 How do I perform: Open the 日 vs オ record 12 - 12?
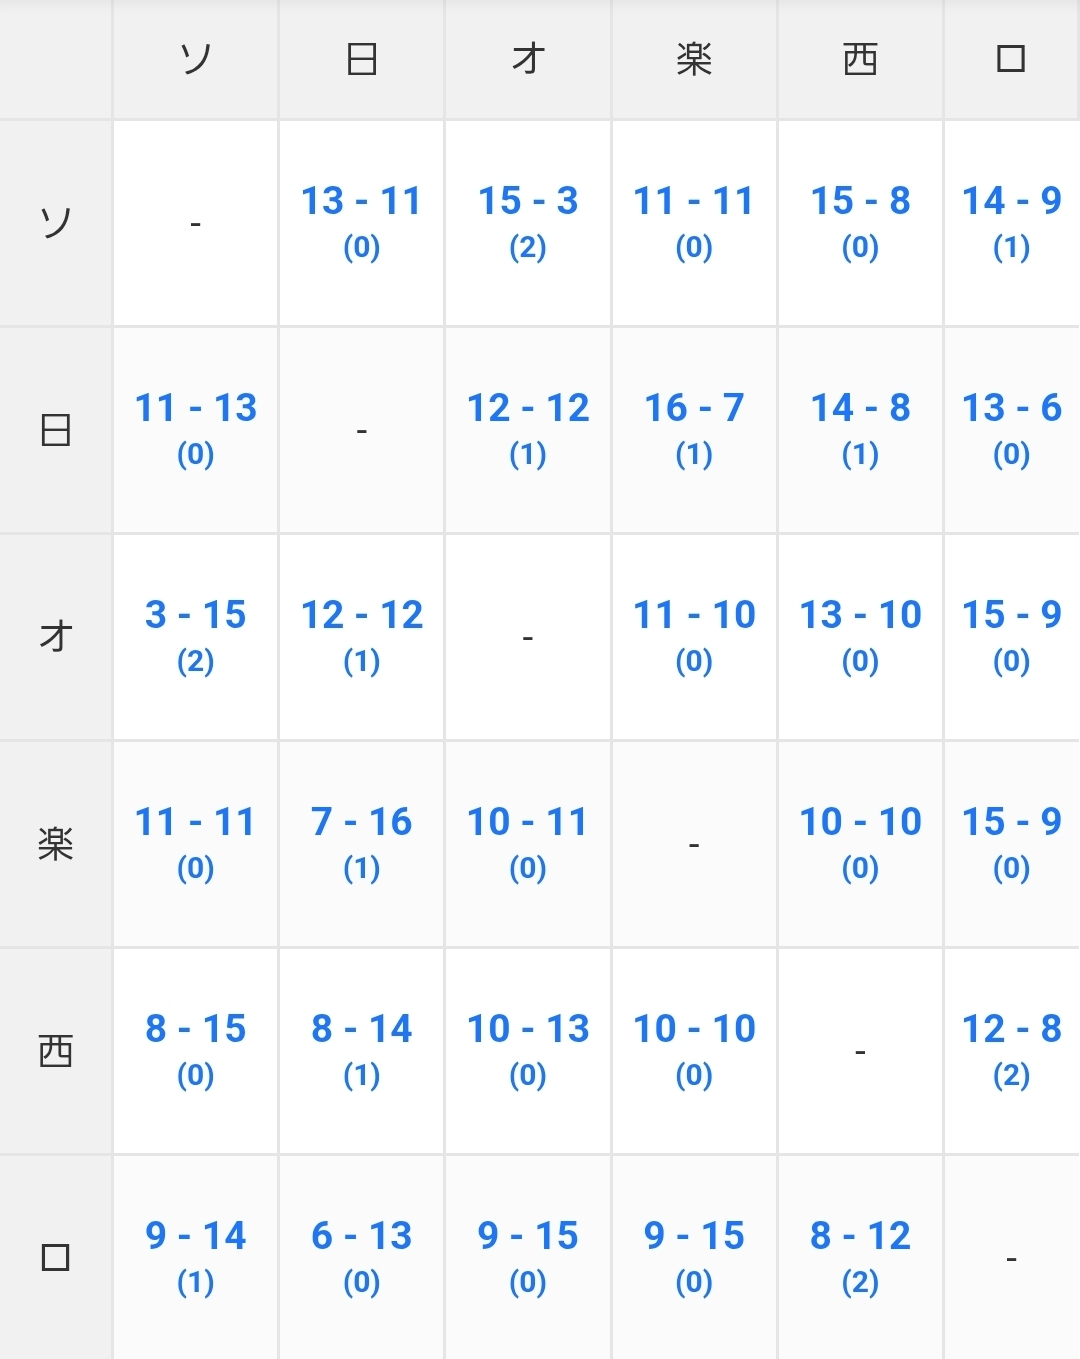(528, 409)
